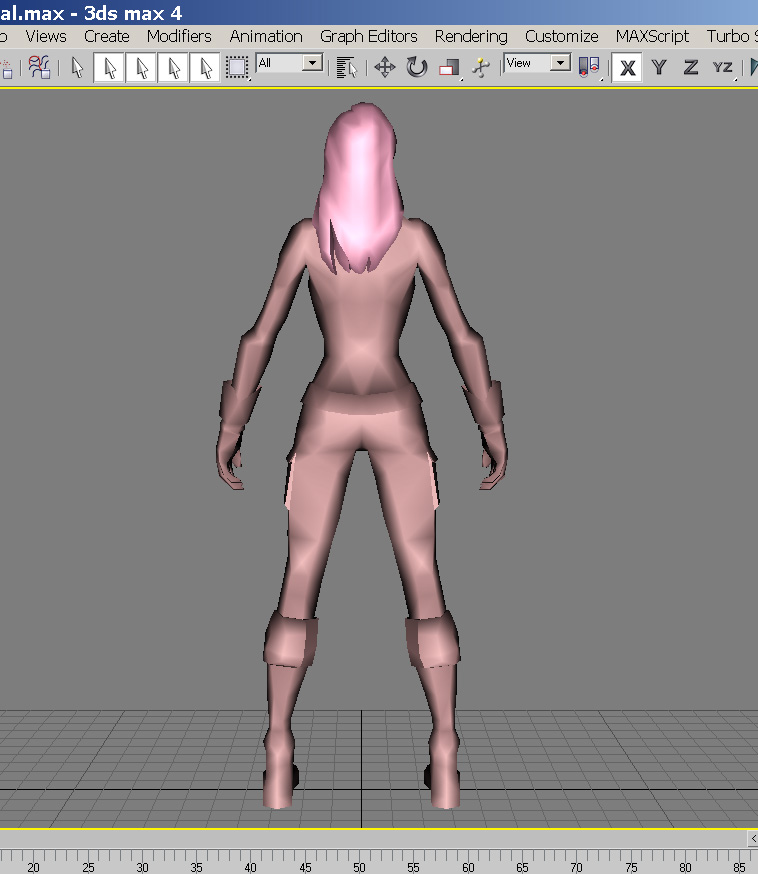Expand the YZ plane constraint flyout
Screen dimensions: 758x874
[723, 68]
